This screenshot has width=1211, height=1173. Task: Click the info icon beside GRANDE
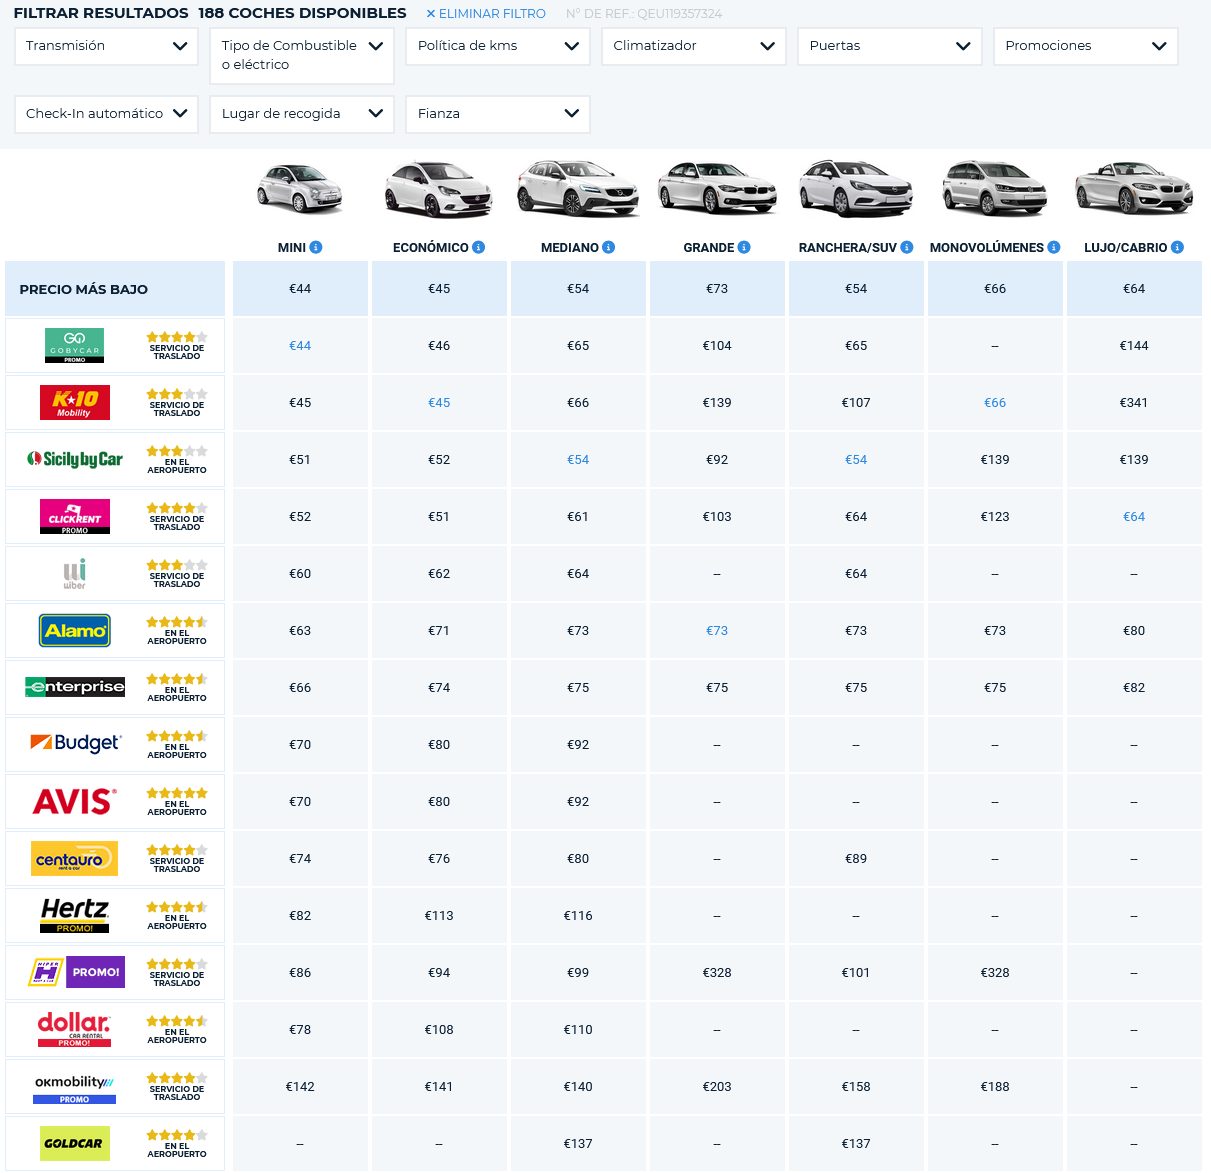coord(744,247)
